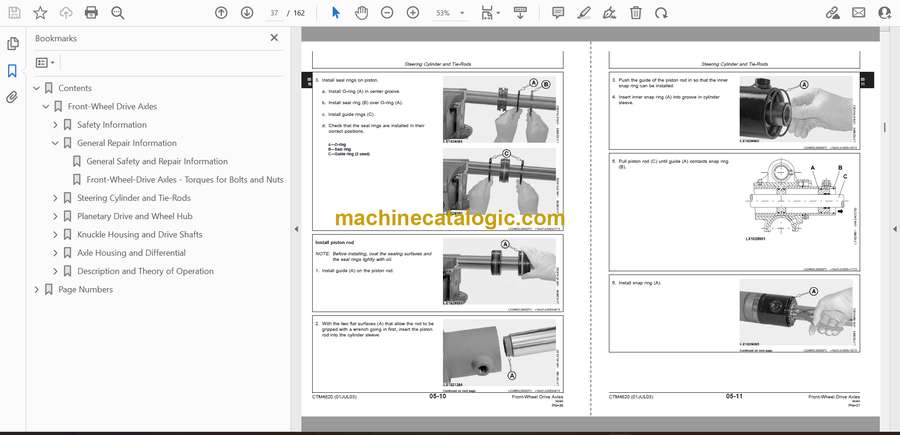This screenshot has height=435, width=900.
Task: Open the page fit options tool
Action: (x=490, y=13)
